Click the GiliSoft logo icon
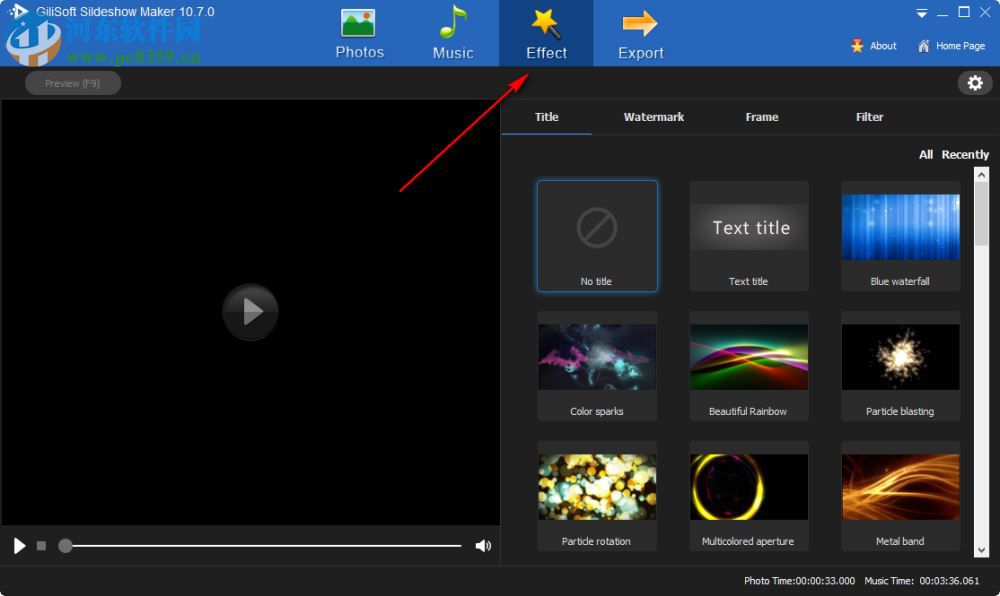The image size is (1000, 596). coord(18,11)
